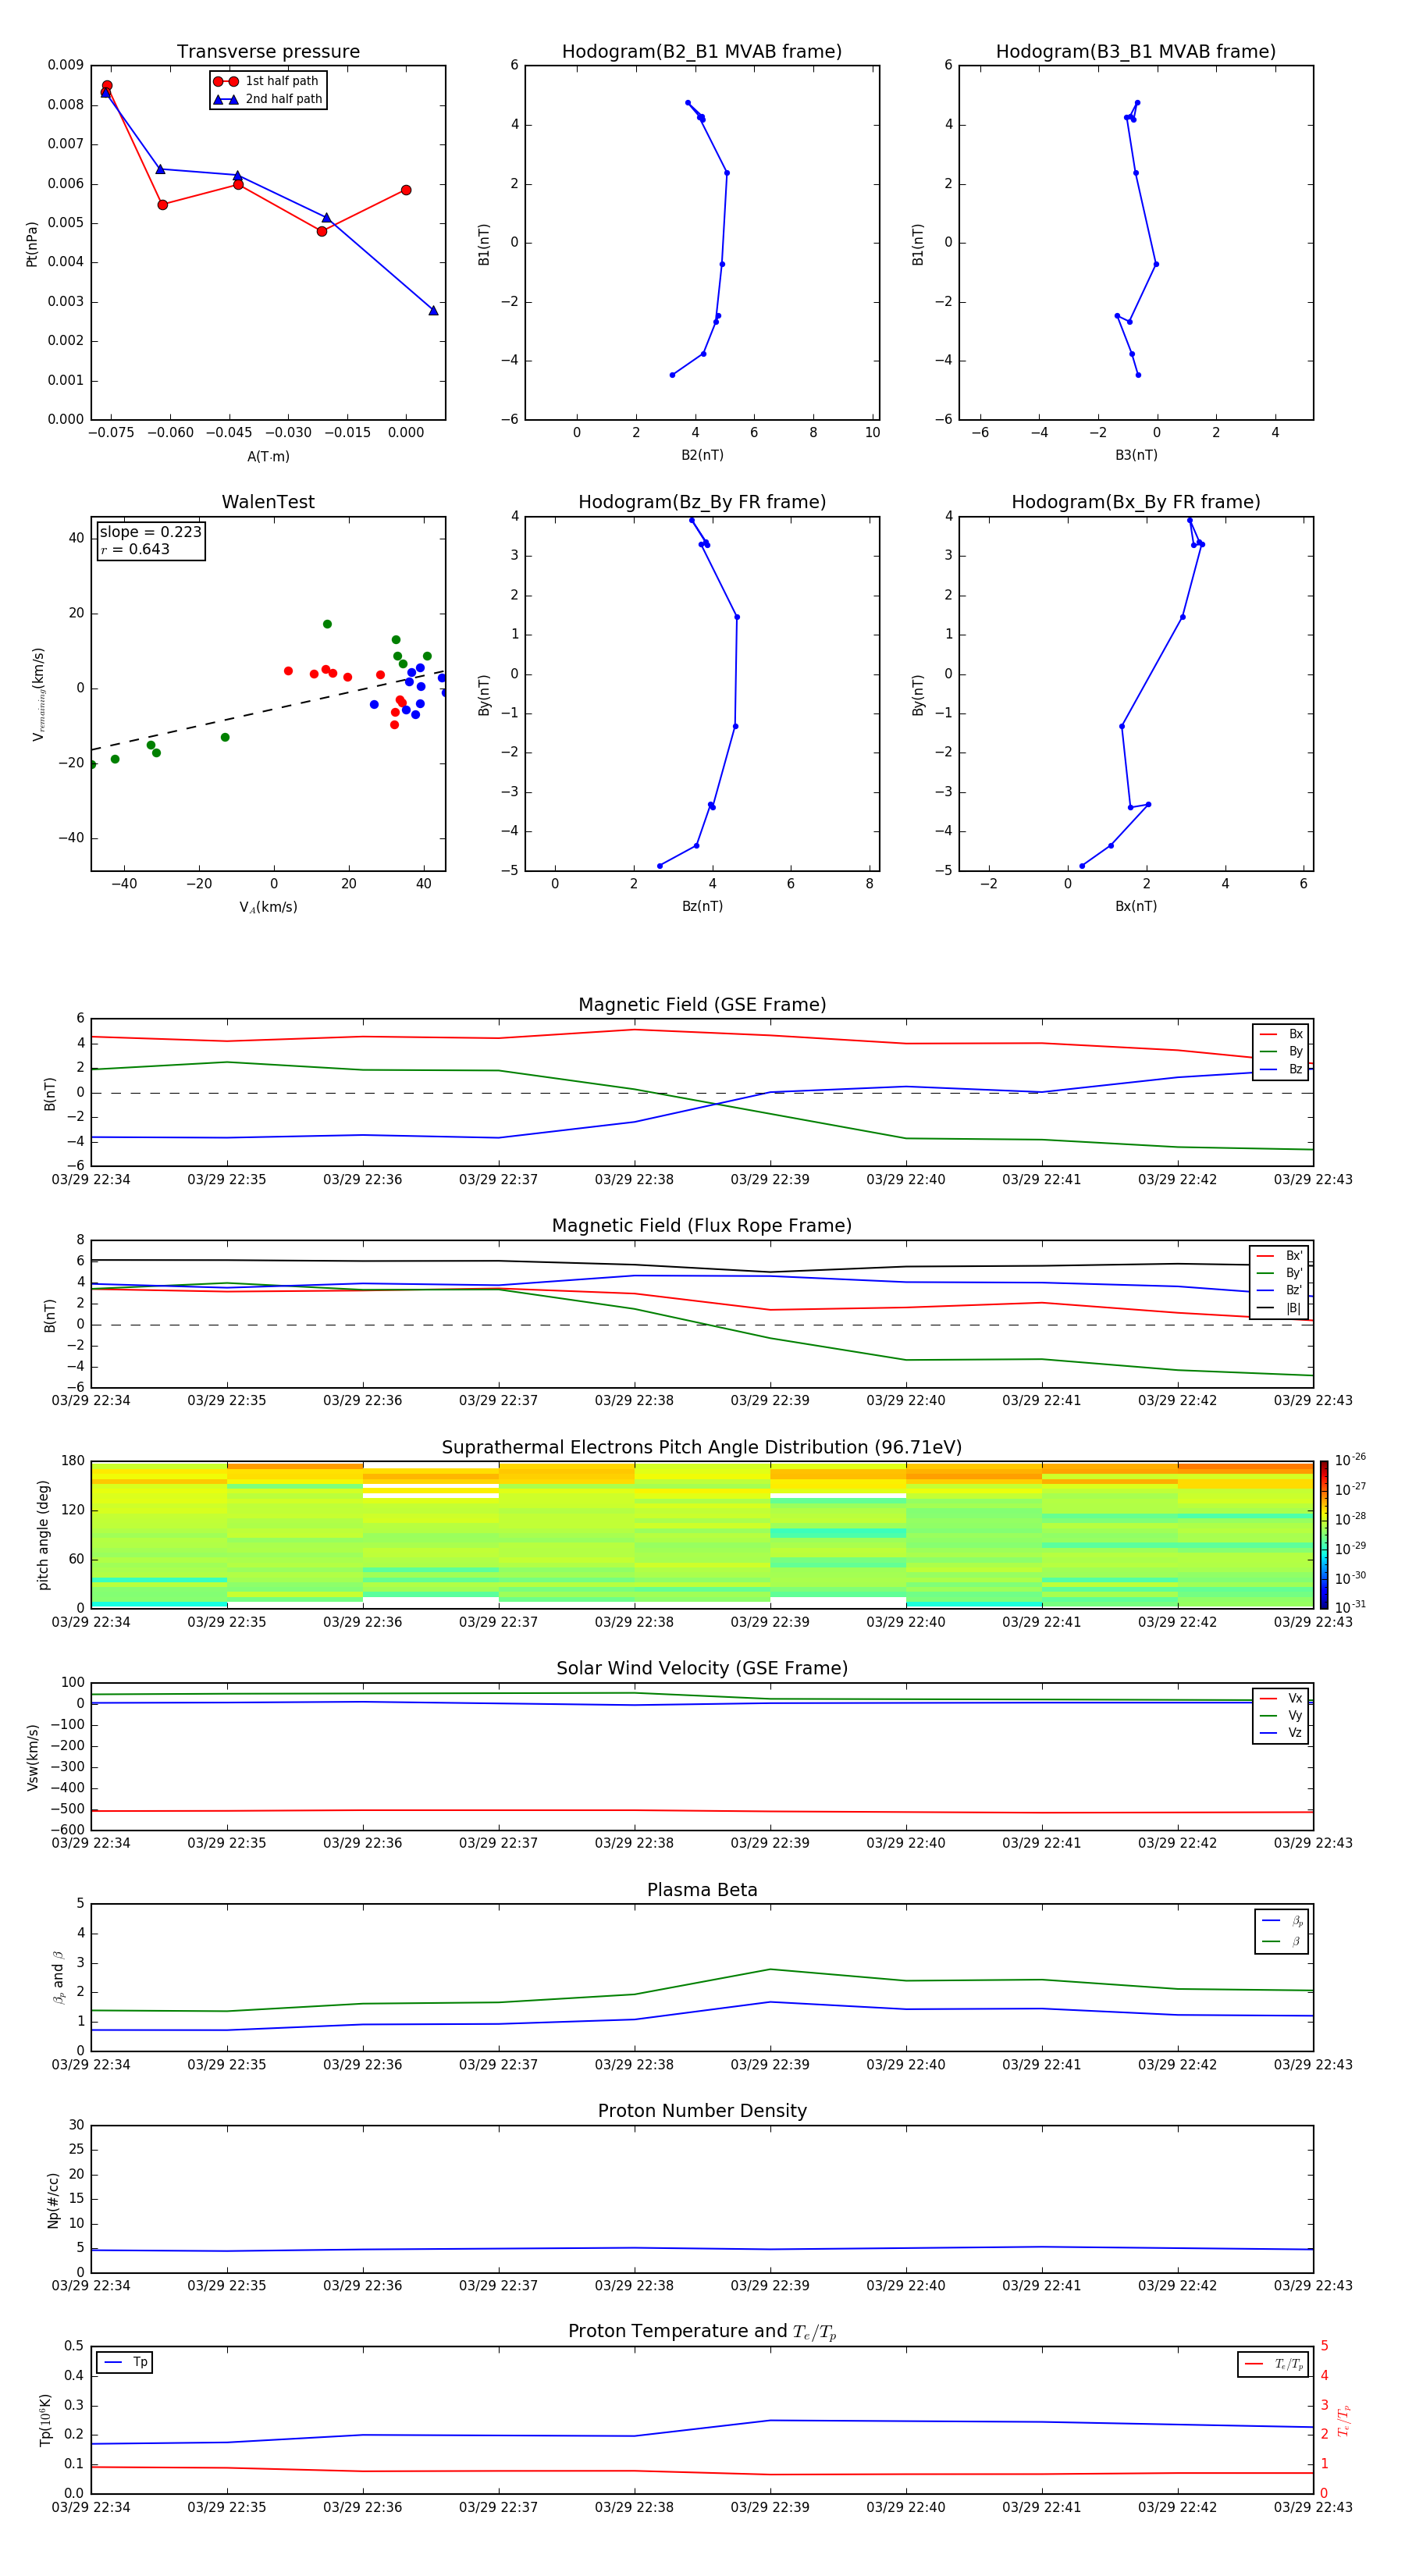The width and height of the screenshot is (1405, 2576).
Task: Click the Bx legend entry in GSE plot
Action: pyautogui.click(x=1281, y=1034)
